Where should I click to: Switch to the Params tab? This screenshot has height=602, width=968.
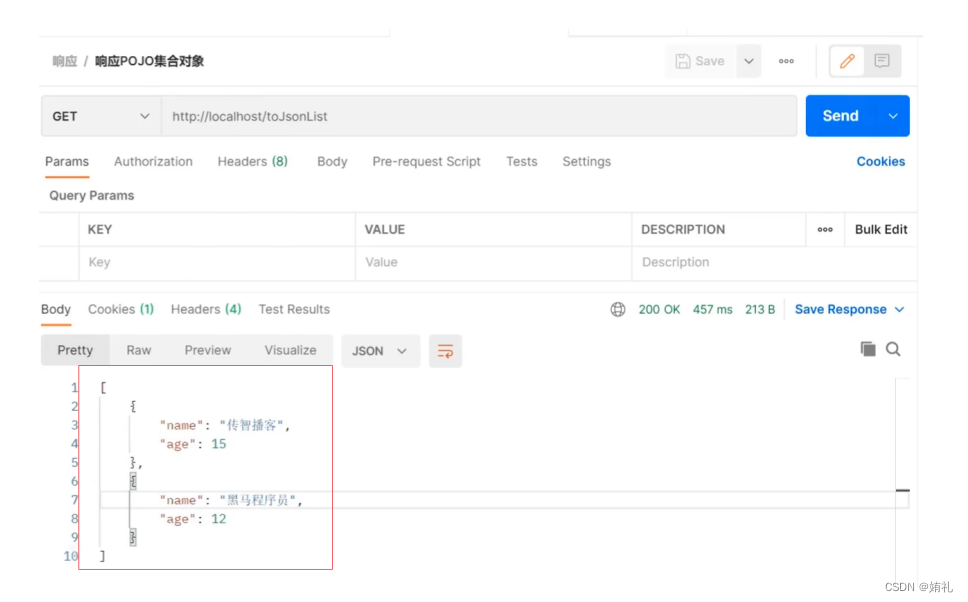coord(67,162)
